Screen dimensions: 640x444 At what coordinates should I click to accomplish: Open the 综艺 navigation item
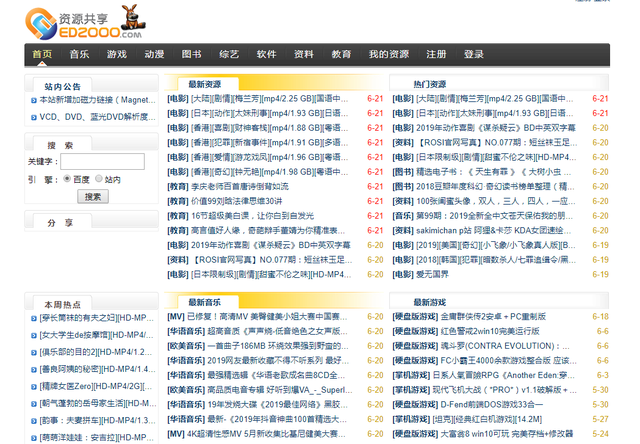[229, 54]
